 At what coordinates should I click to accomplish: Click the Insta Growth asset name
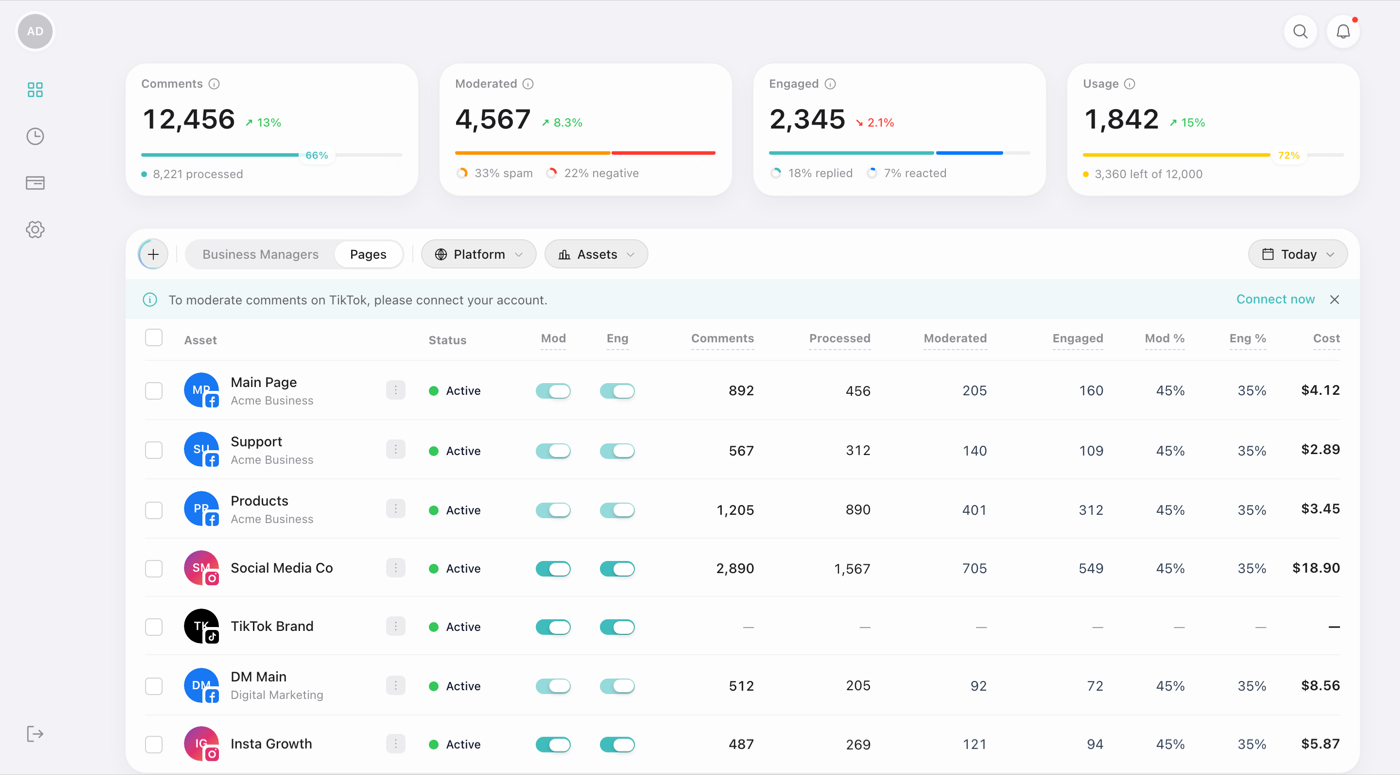click(x=271, y=744)
